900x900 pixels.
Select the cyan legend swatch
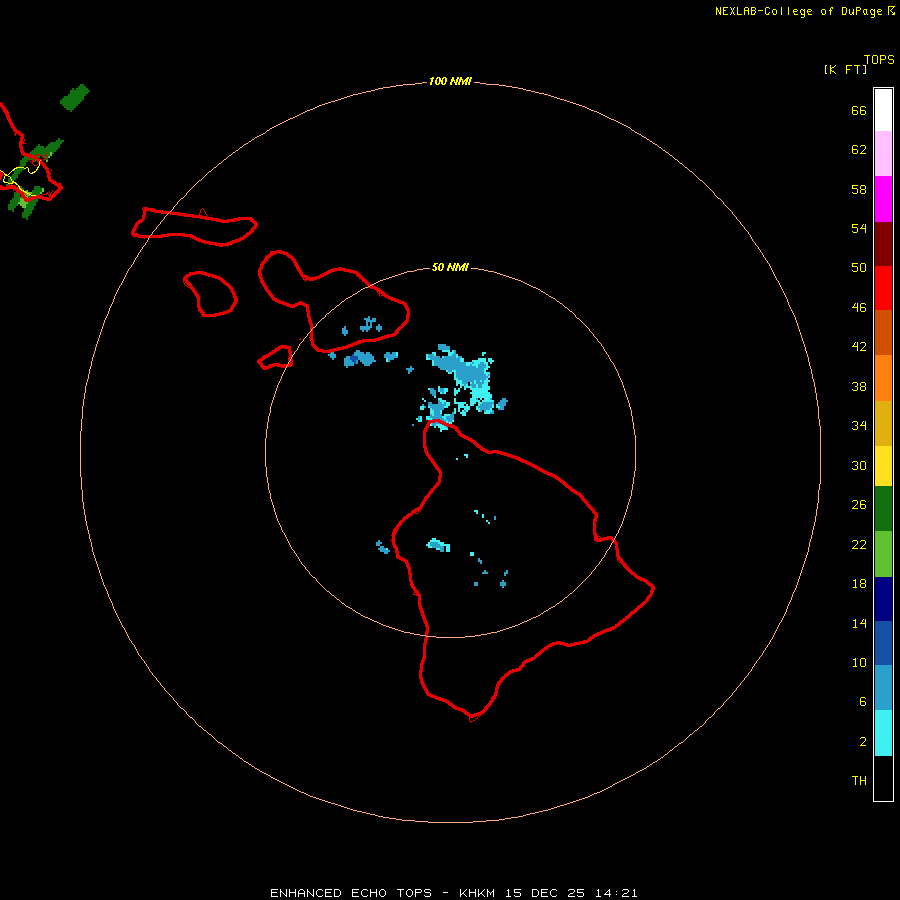pos(883,733)
